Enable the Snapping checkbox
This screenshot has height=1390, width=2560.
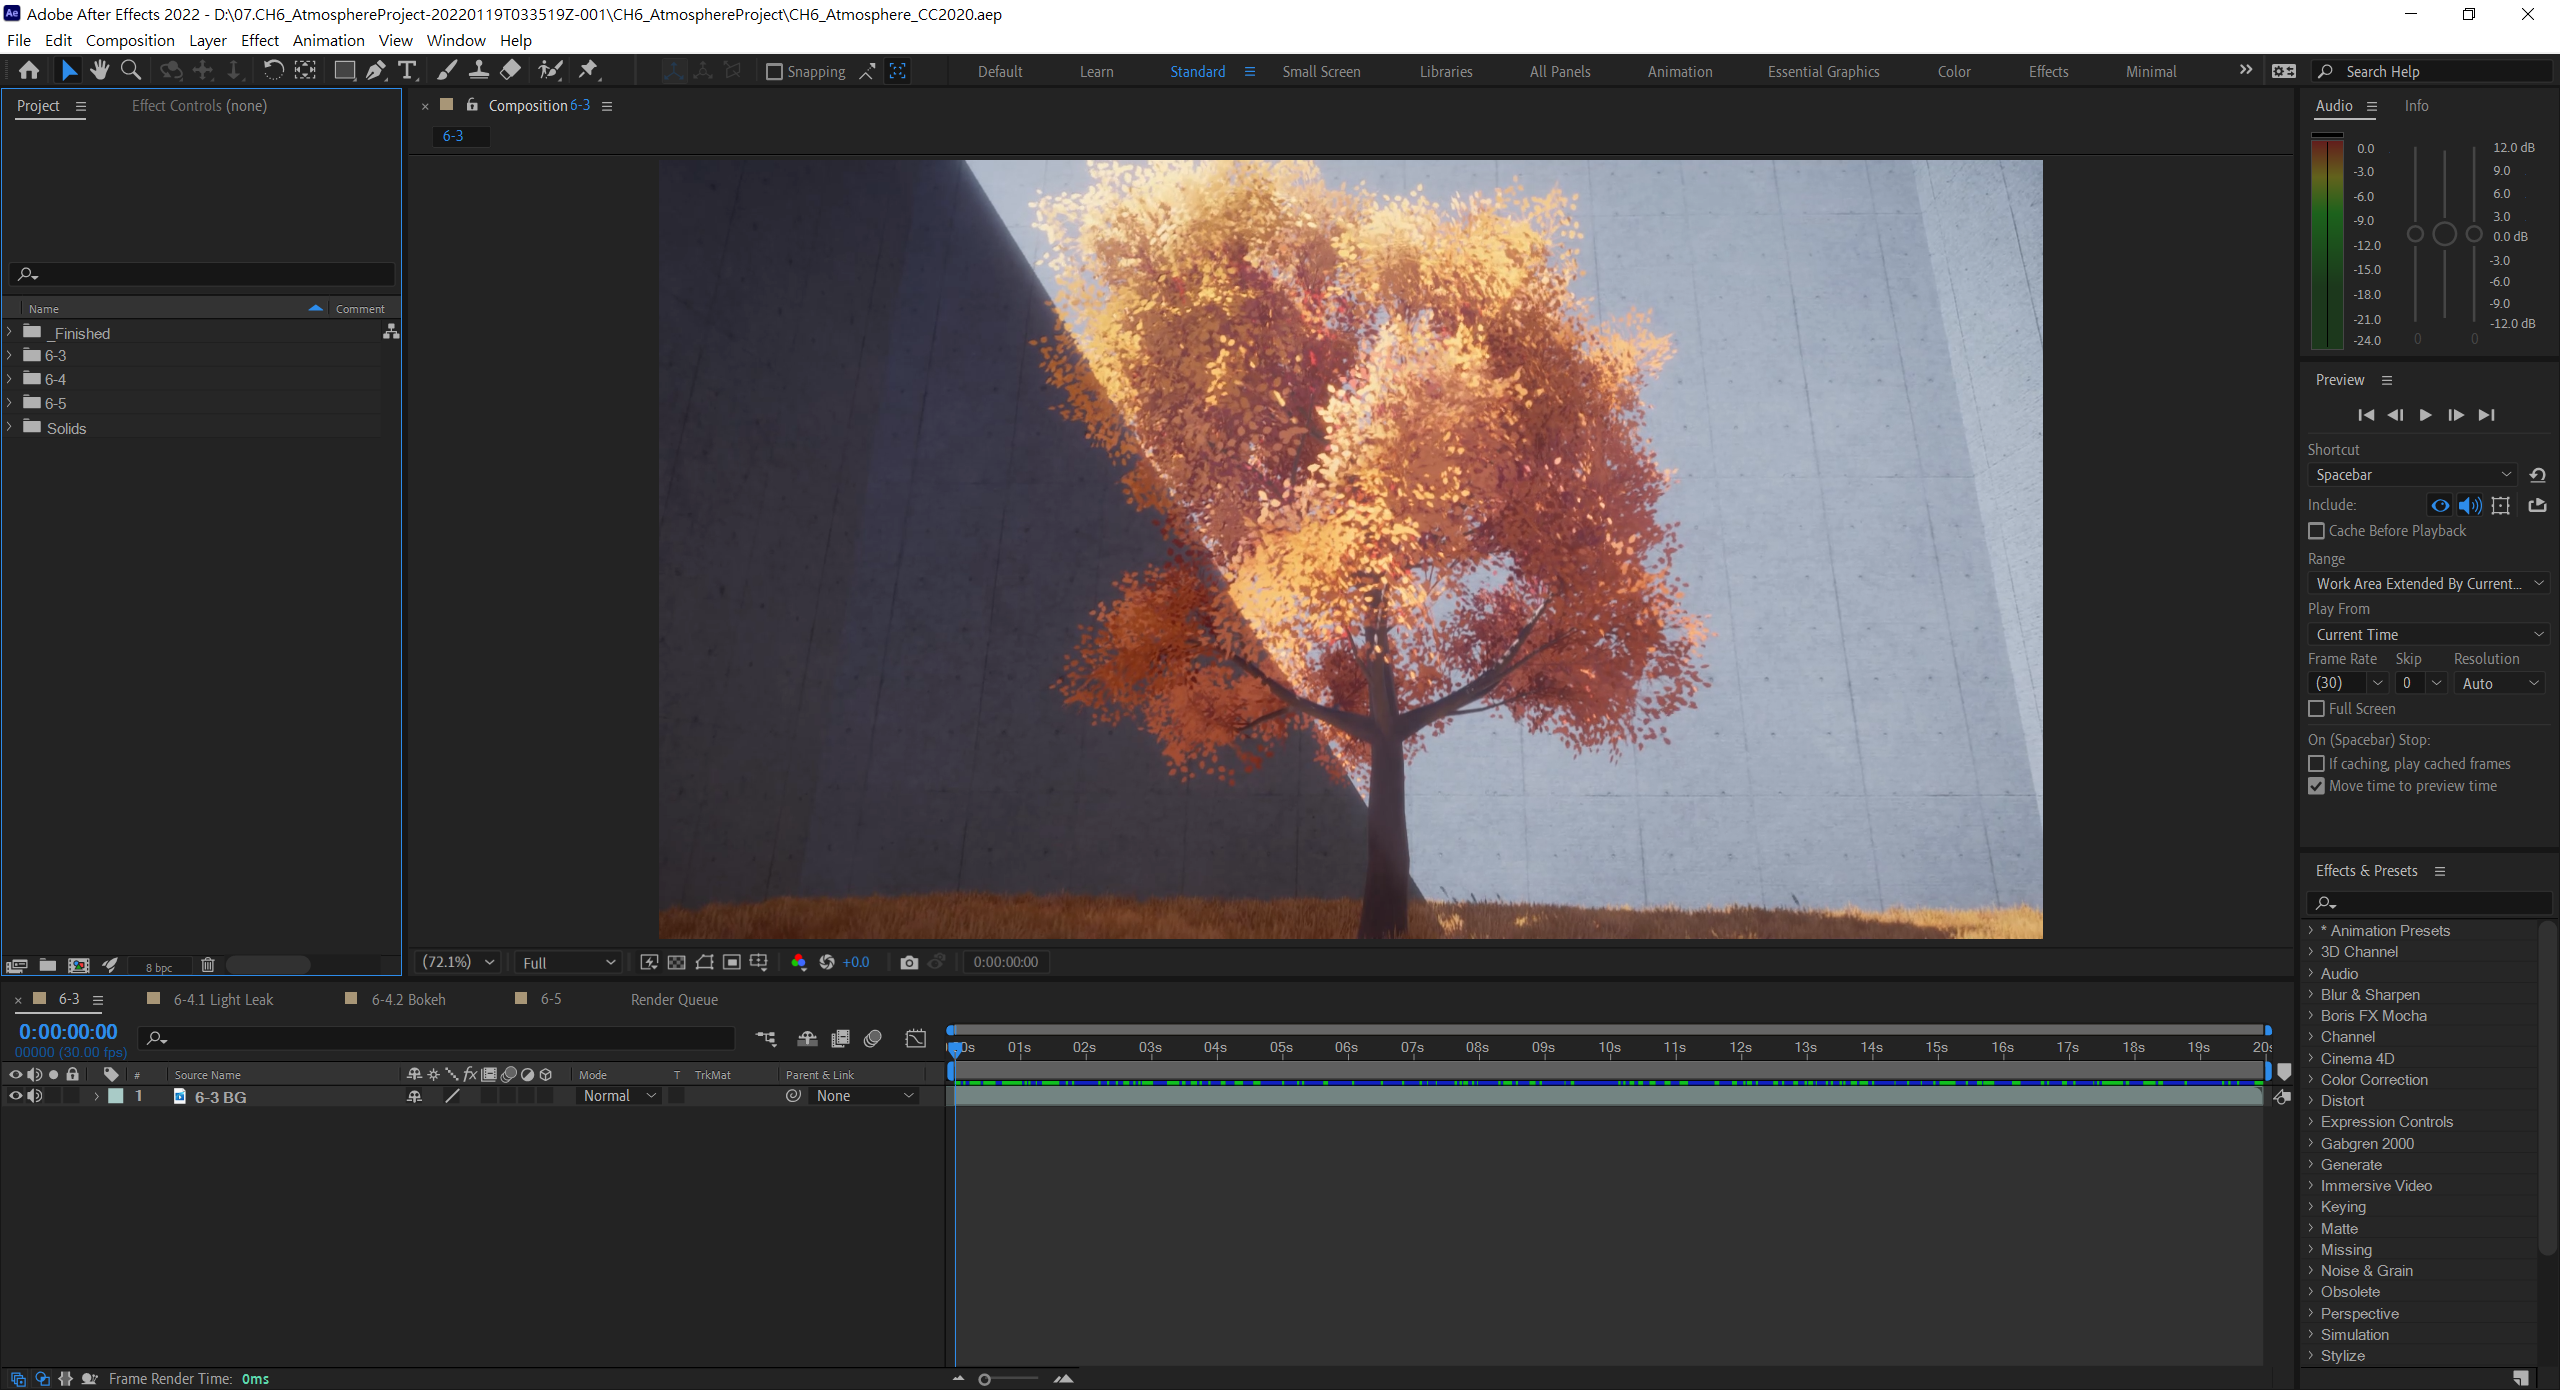[x=773, y=72]
